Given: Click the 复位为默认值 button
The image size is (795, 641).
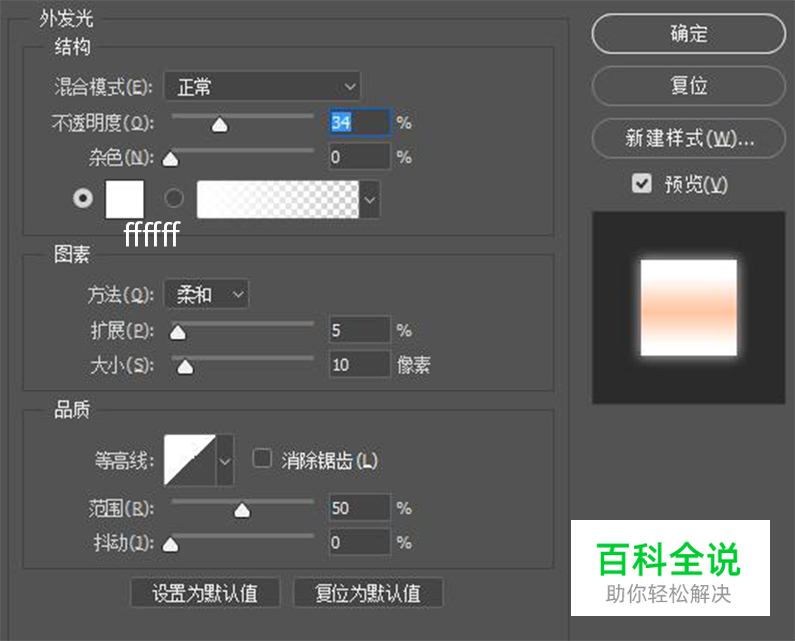Looking at the screenshot, I should pyautogui.click(x=367, y=593).
